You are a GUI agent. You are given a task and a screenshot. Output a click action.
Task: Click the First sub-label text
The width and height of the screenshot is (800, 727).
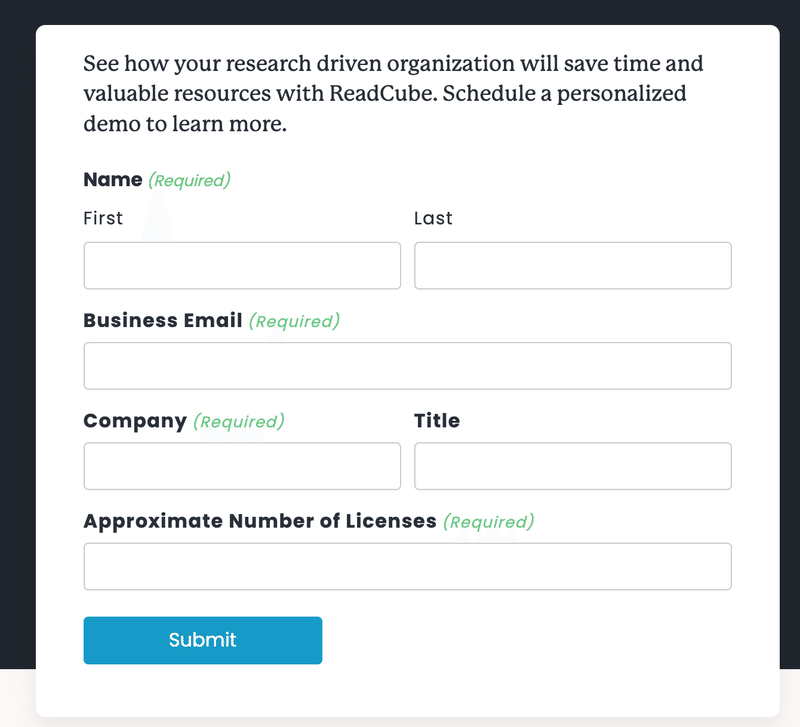point(103,218)
